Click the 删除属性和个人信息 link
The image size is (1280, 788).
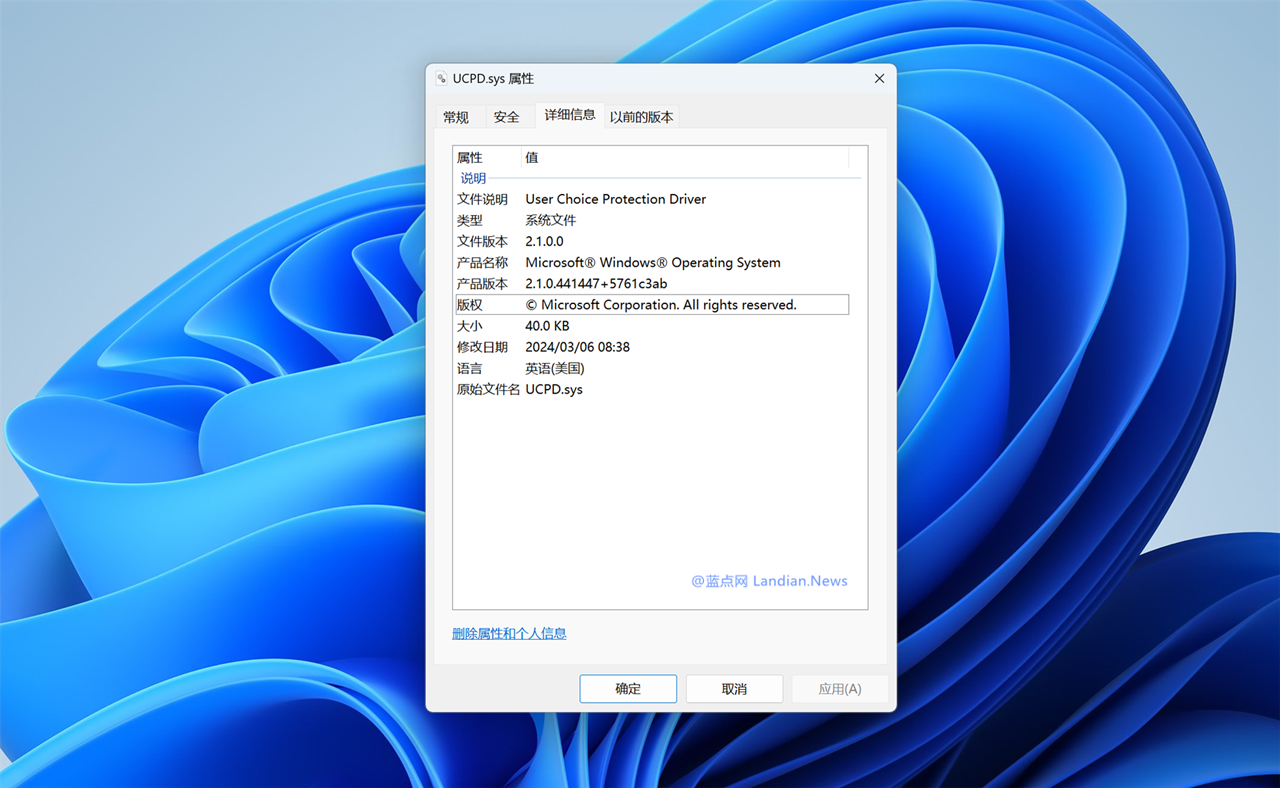tap(509, 633)
